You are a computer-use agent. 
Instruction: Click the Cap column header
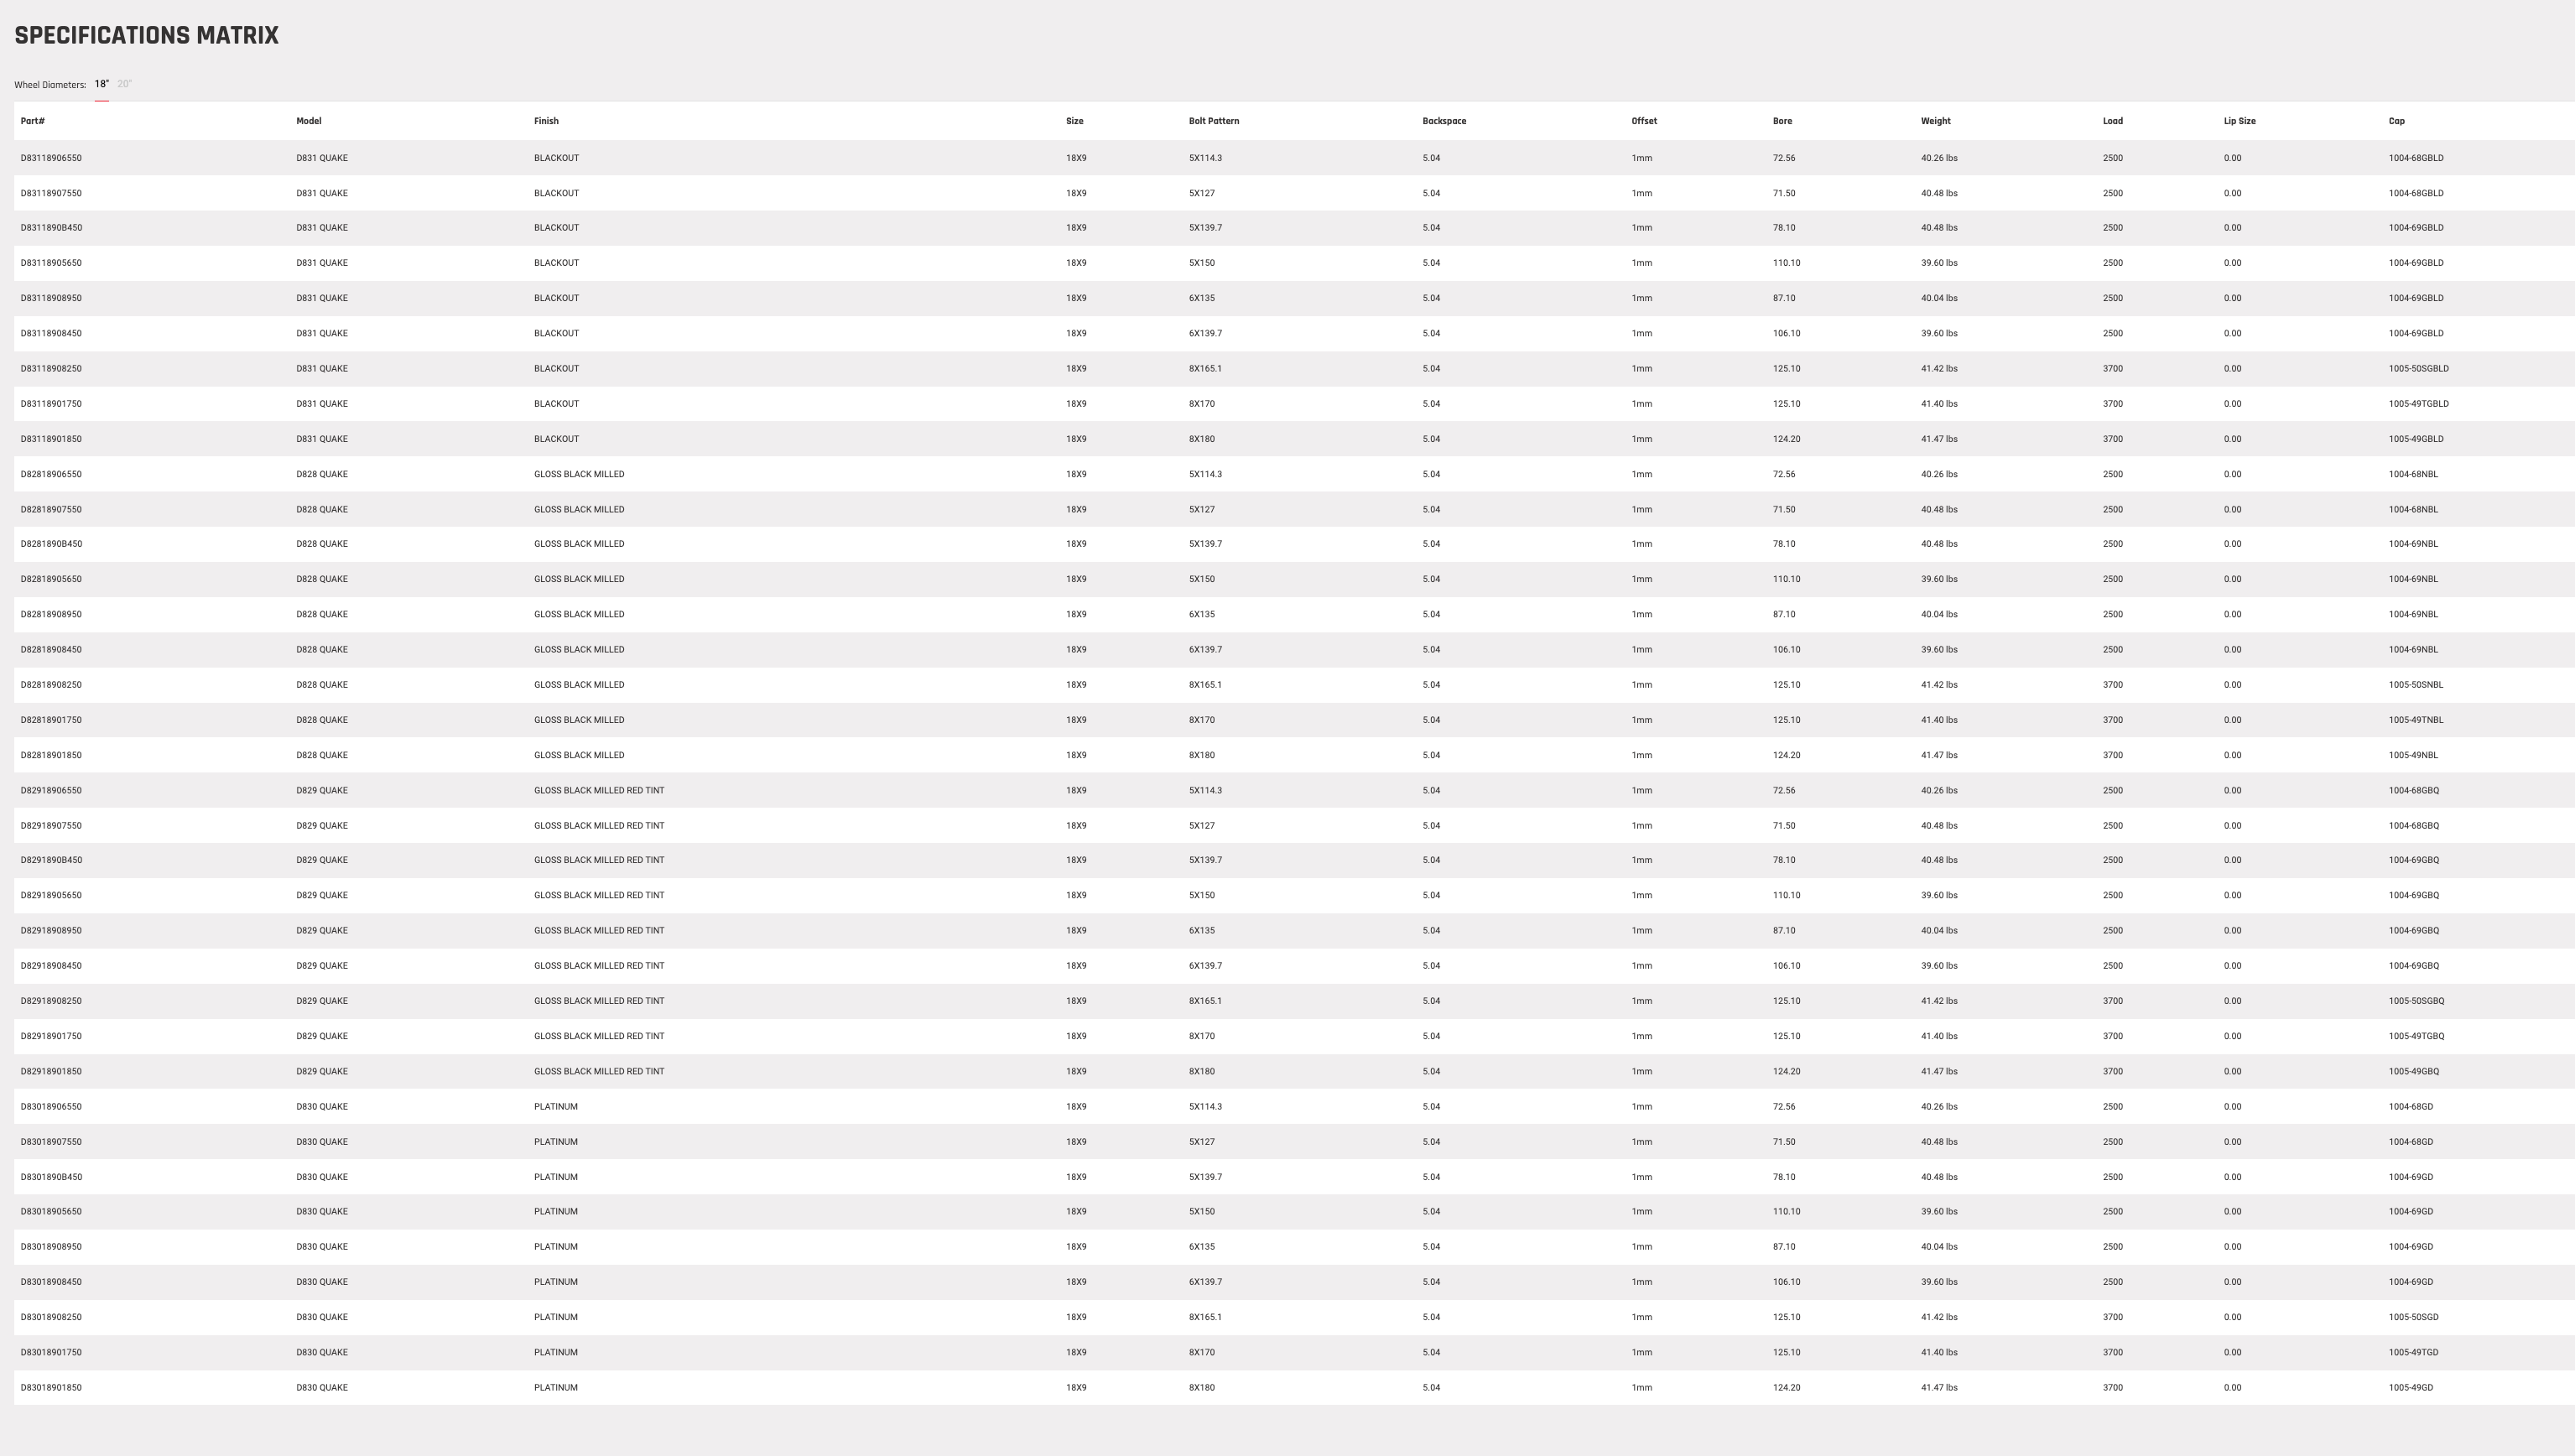tap(2396, 121)
